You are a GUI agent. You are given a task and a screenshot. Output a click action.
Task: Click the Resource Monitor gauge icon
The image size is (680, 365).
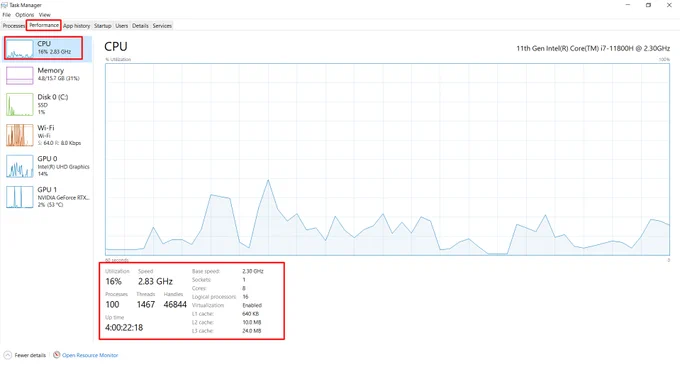(56, 355)
